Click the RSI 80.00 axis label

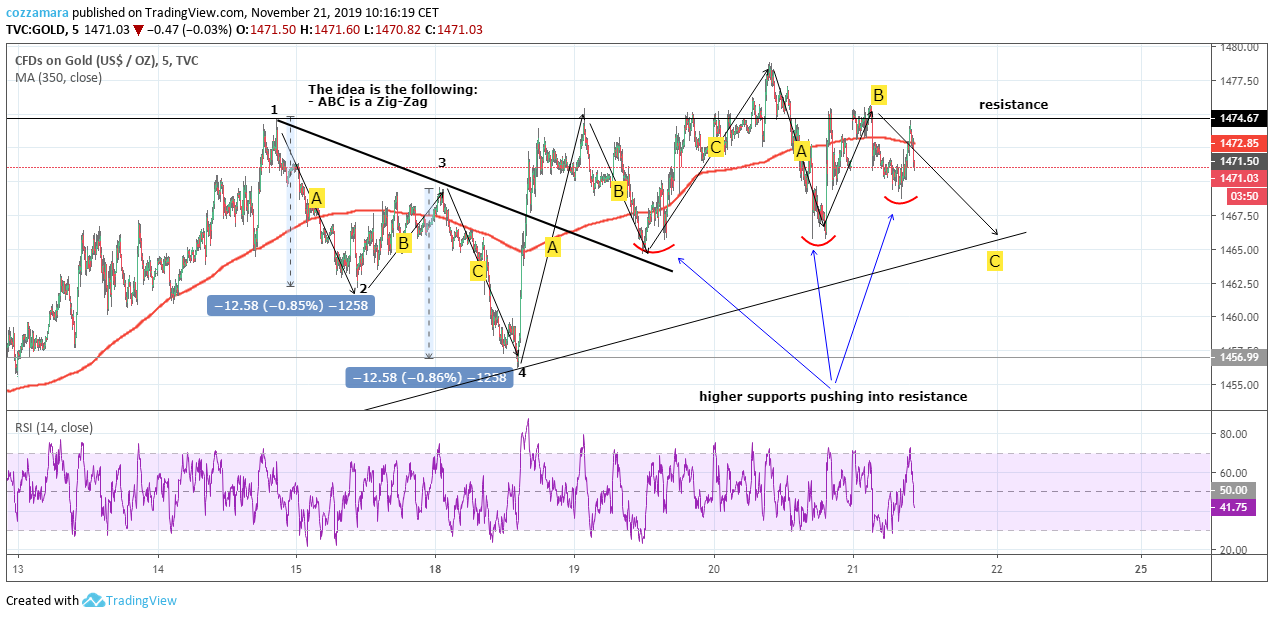[1233, 434]
